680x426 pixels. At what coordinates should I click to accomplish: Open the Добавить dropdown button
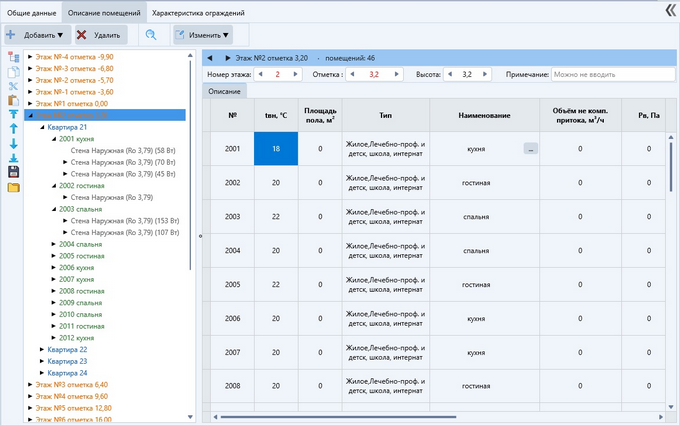[38, 35]
